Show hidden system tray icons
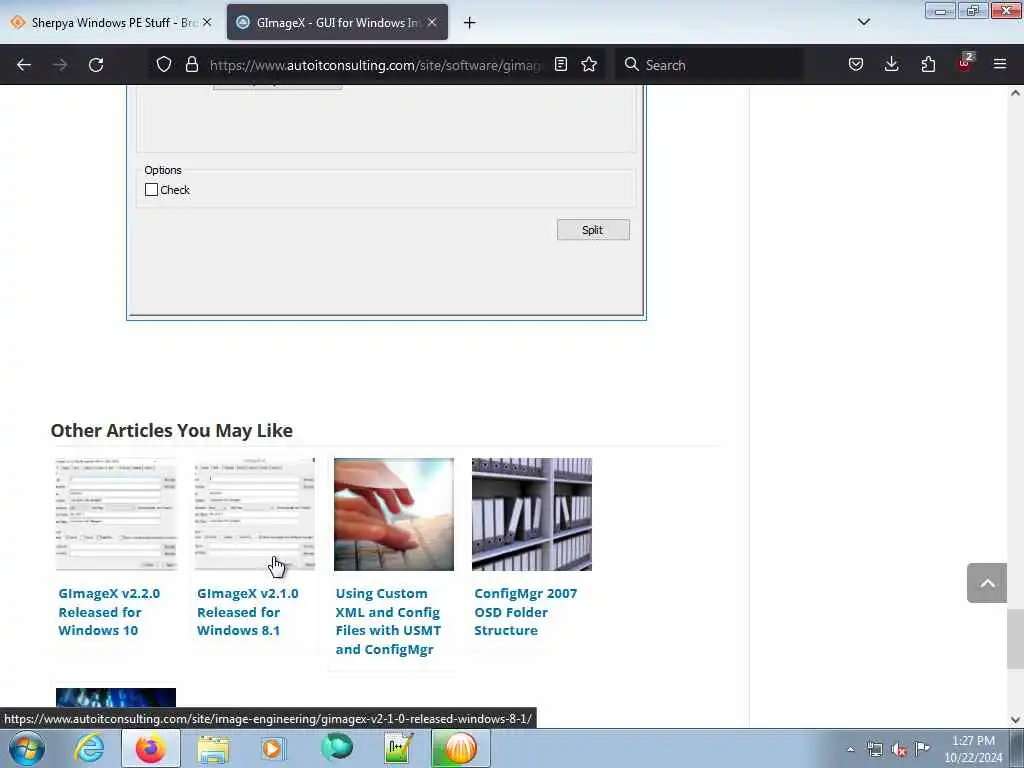Screen dimensions: 1024x768 pos(850,750)
